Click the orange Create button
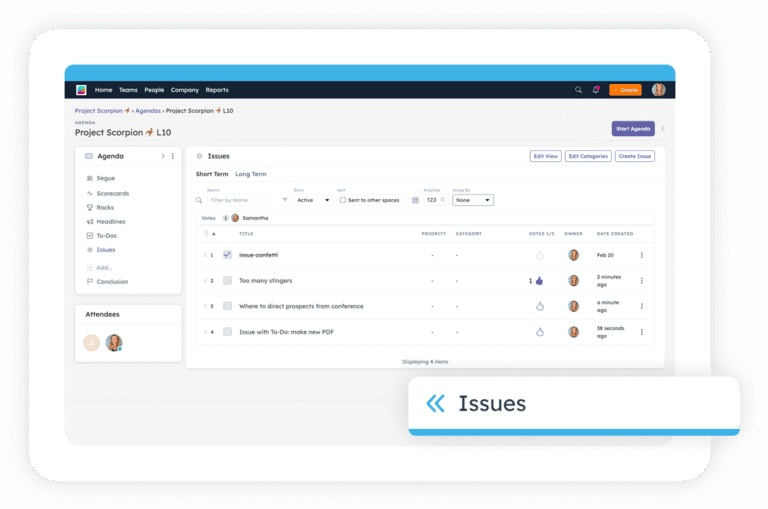768x509 pixels. [x=625, y=90]
